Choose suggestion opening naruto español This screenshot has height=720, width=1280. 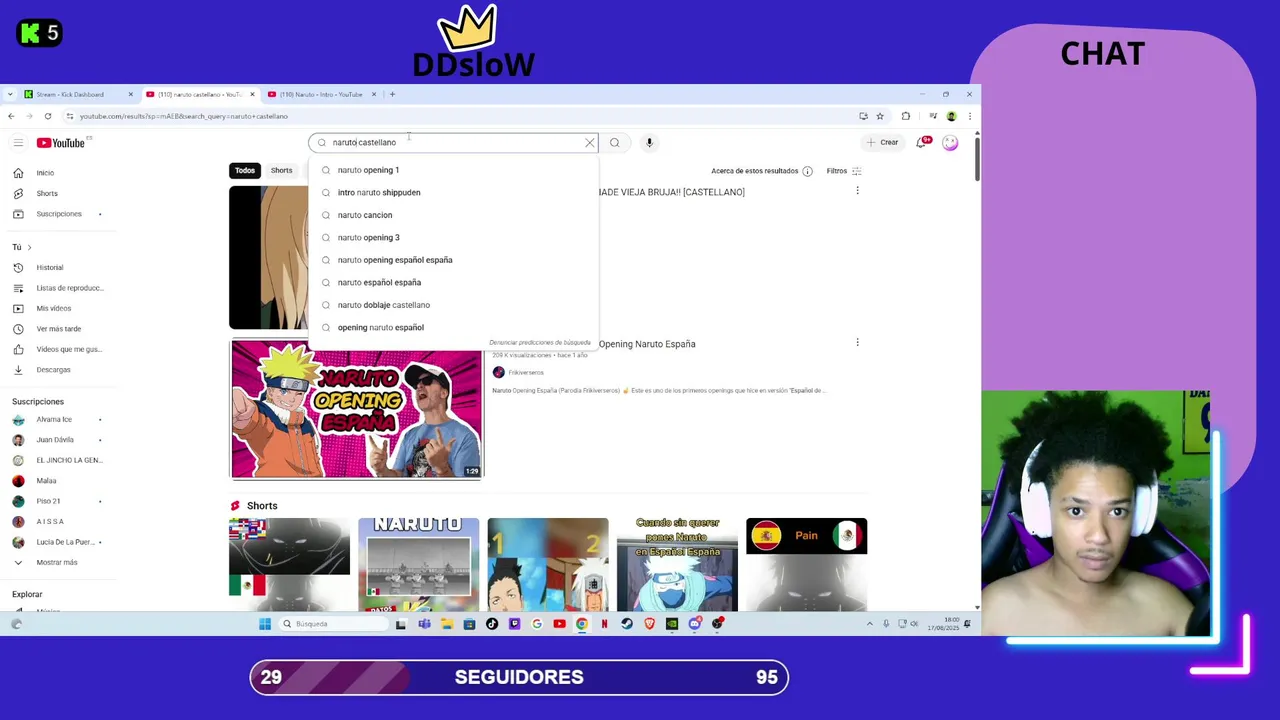pyautogui.click(x=453, y=327)
